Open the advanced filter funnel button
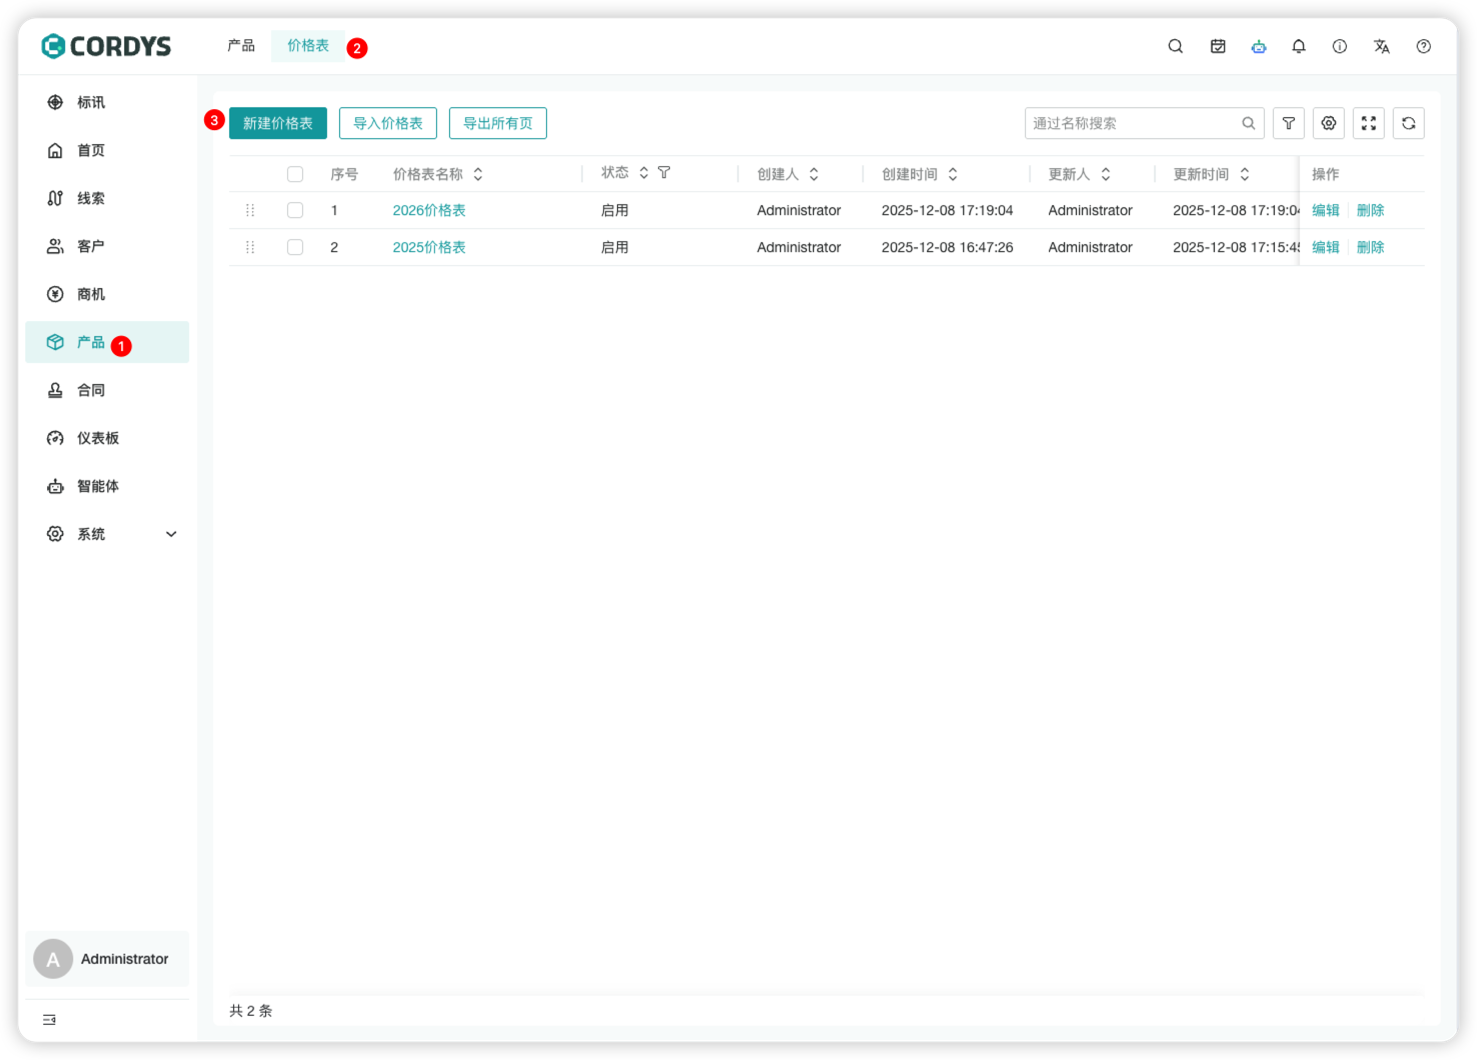 click(x=1288, y=123)
